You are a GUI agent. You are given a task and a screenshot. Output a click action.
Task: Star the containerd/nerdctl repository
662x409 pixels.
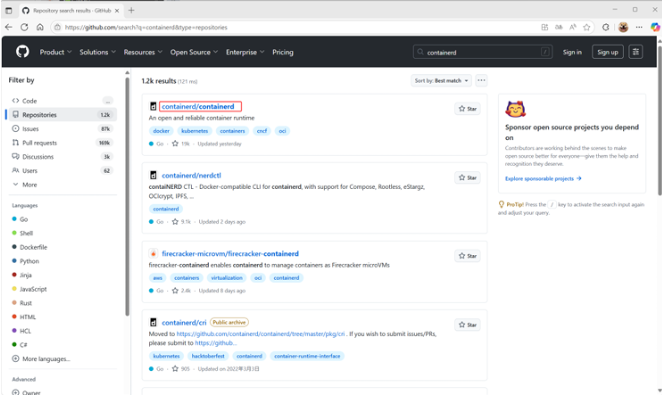(467, 178)
